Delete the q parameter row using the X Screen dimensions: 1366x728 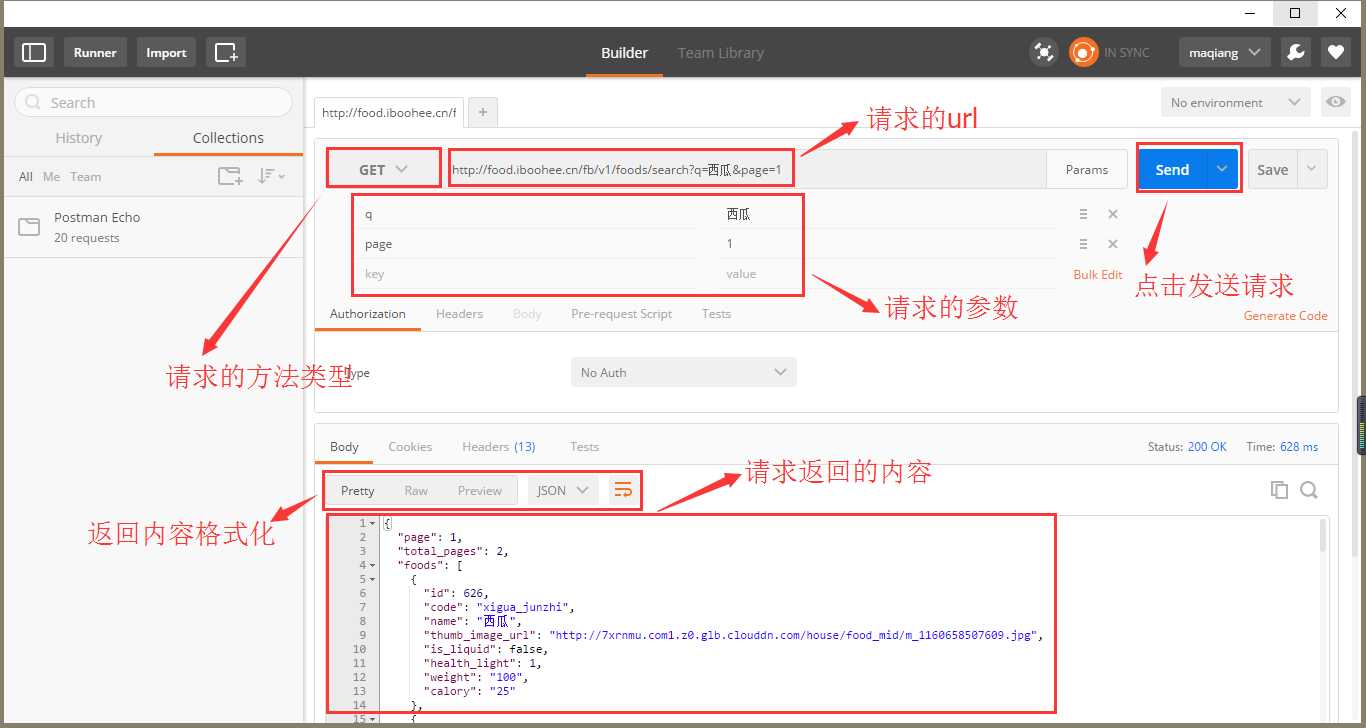click(1113, 214)
